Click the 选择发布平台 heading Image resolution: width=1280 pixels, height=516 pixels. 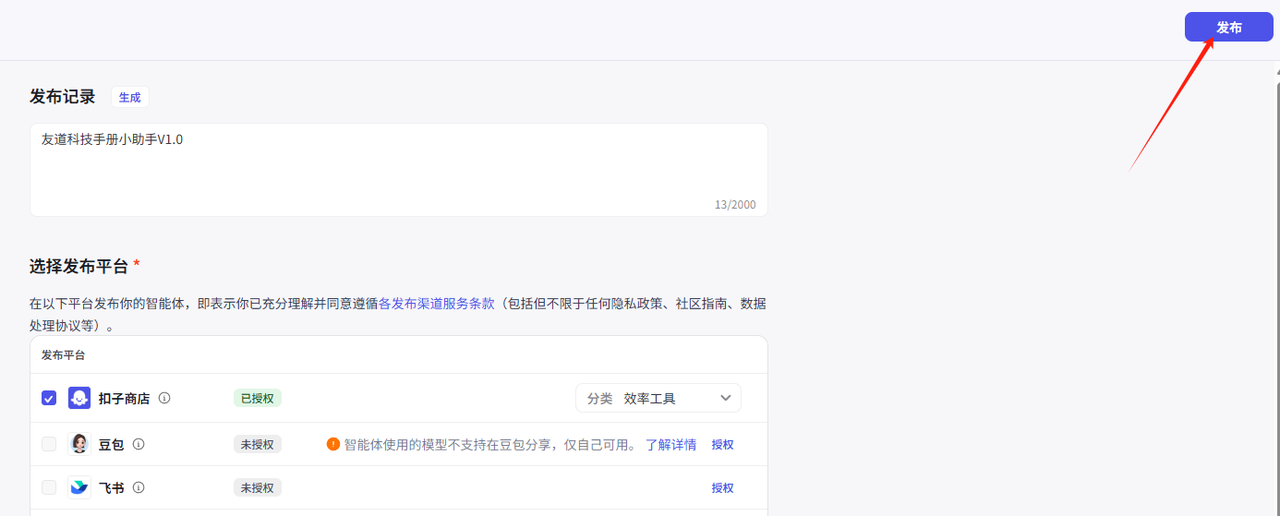pos(79,266)
